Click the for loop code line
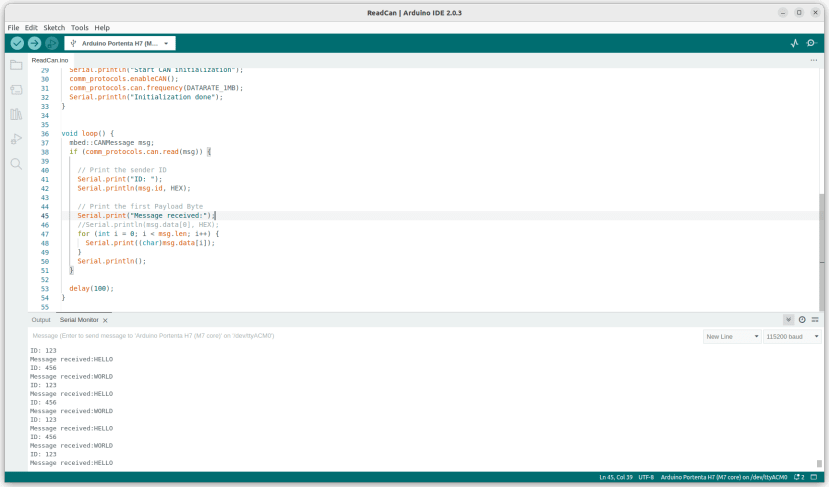The width and height of the screenshot is (829, 487). (x=148, y=234)
